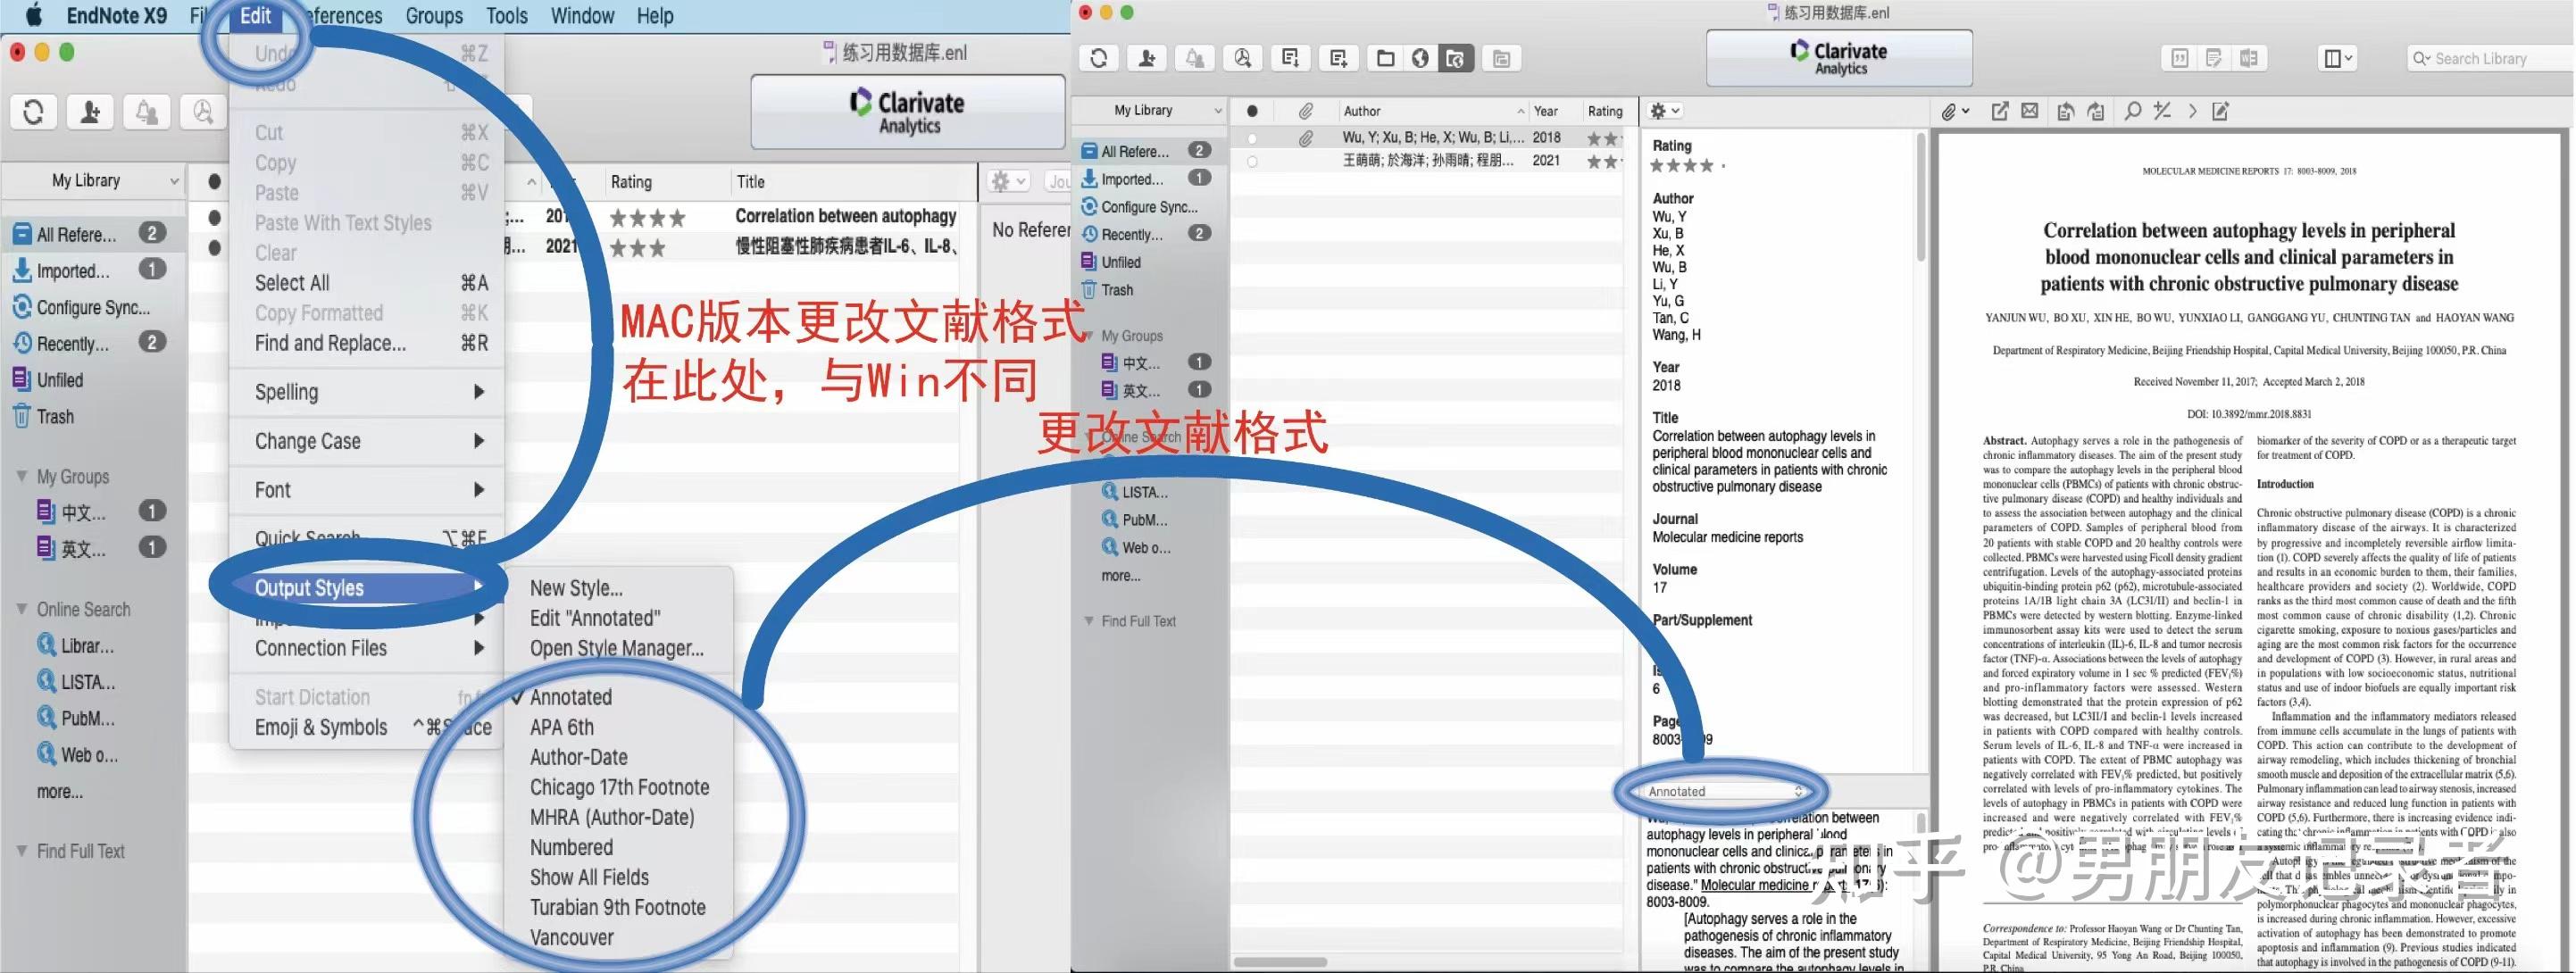Open the paperclip attachment icon above the PDF
This screenshot has width=2576, height=973.
click(x=1950, y=111)
